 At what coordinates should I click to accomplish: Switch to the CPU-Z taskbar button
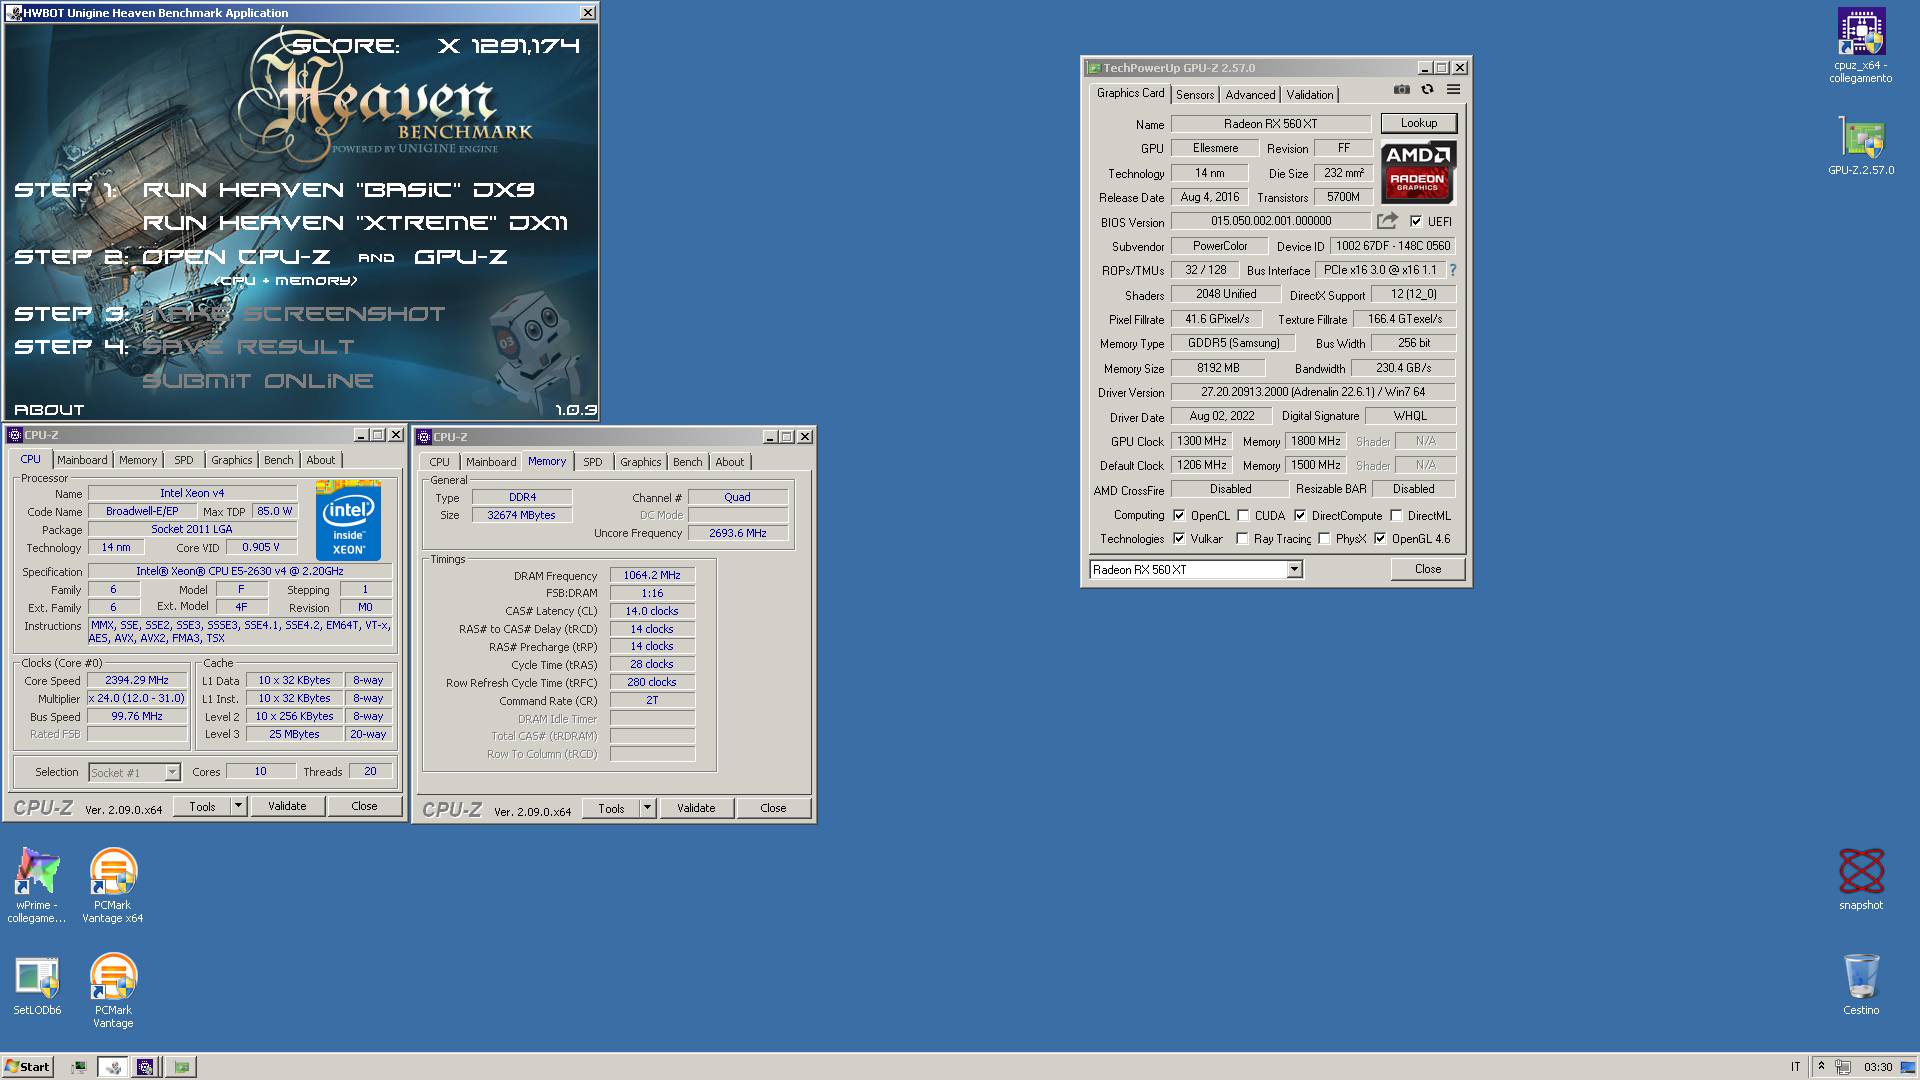click(145, 1067)
